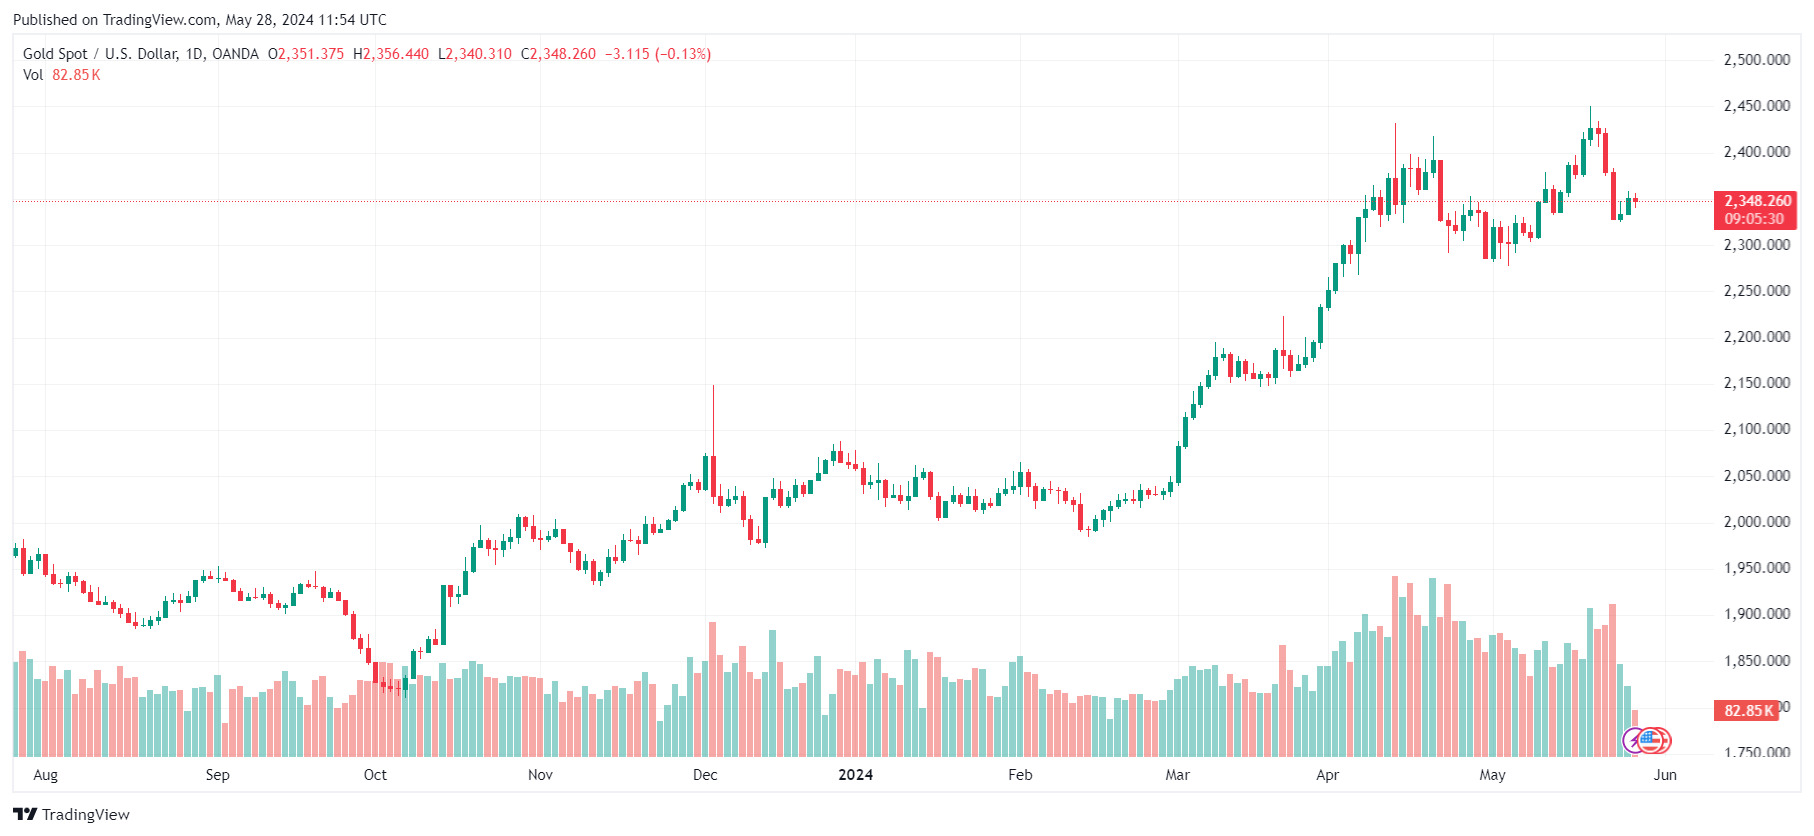Click the 2,200.000 price scale label
1814x836 pixels.
(x=1756, y=337)
